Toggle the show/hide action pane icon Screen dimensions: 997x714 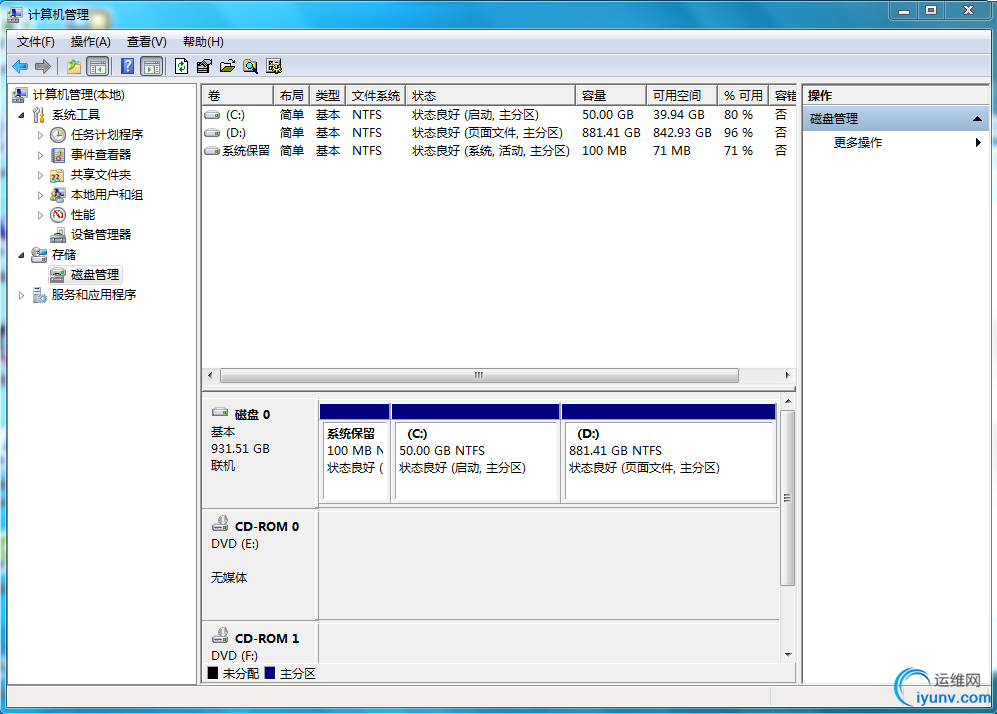(151, 66)
